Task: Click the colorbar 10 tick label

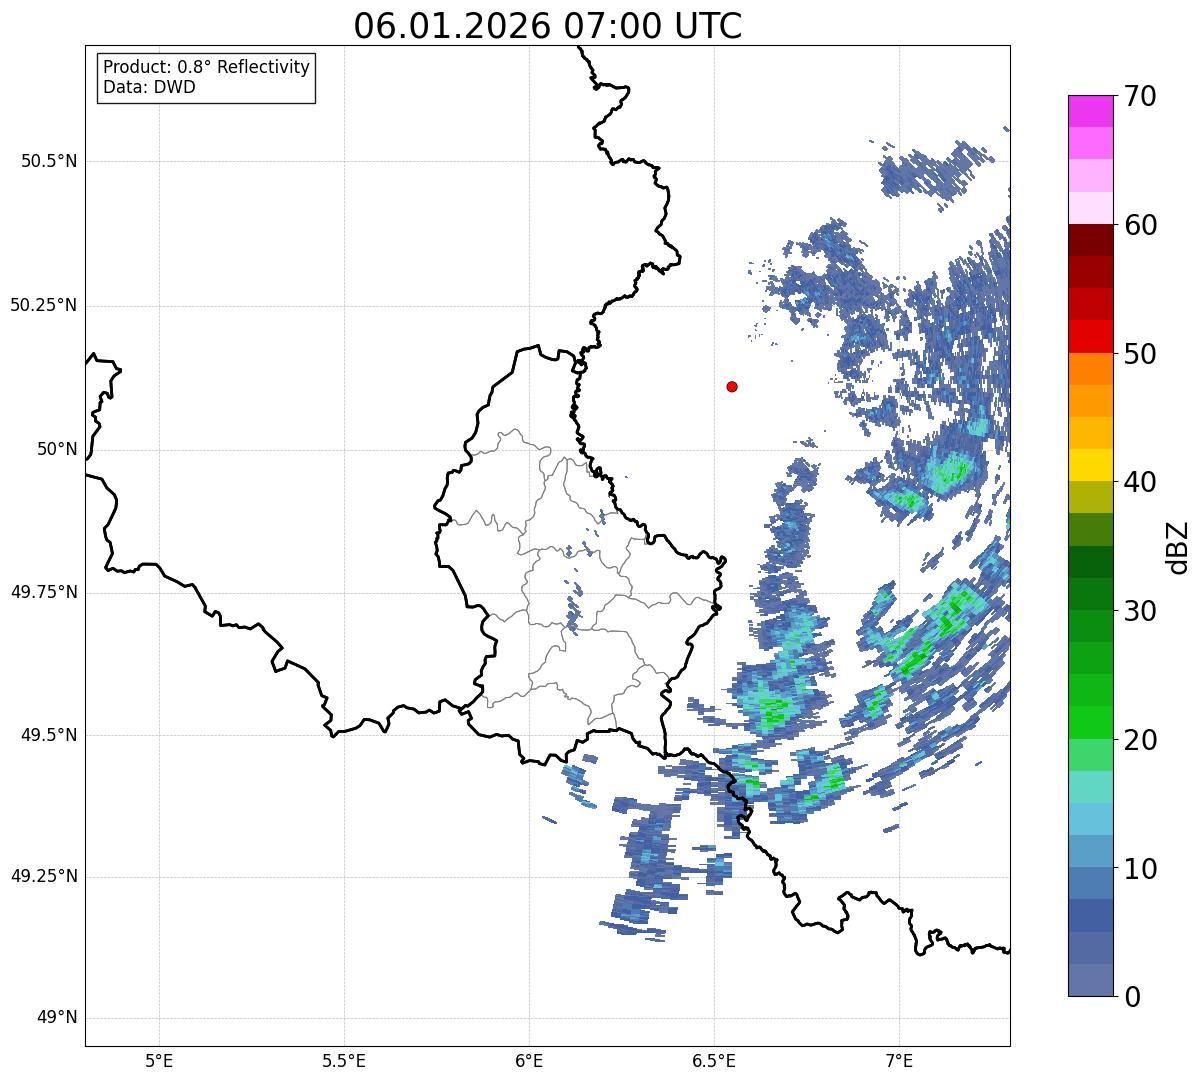Action: point(1141,869)
